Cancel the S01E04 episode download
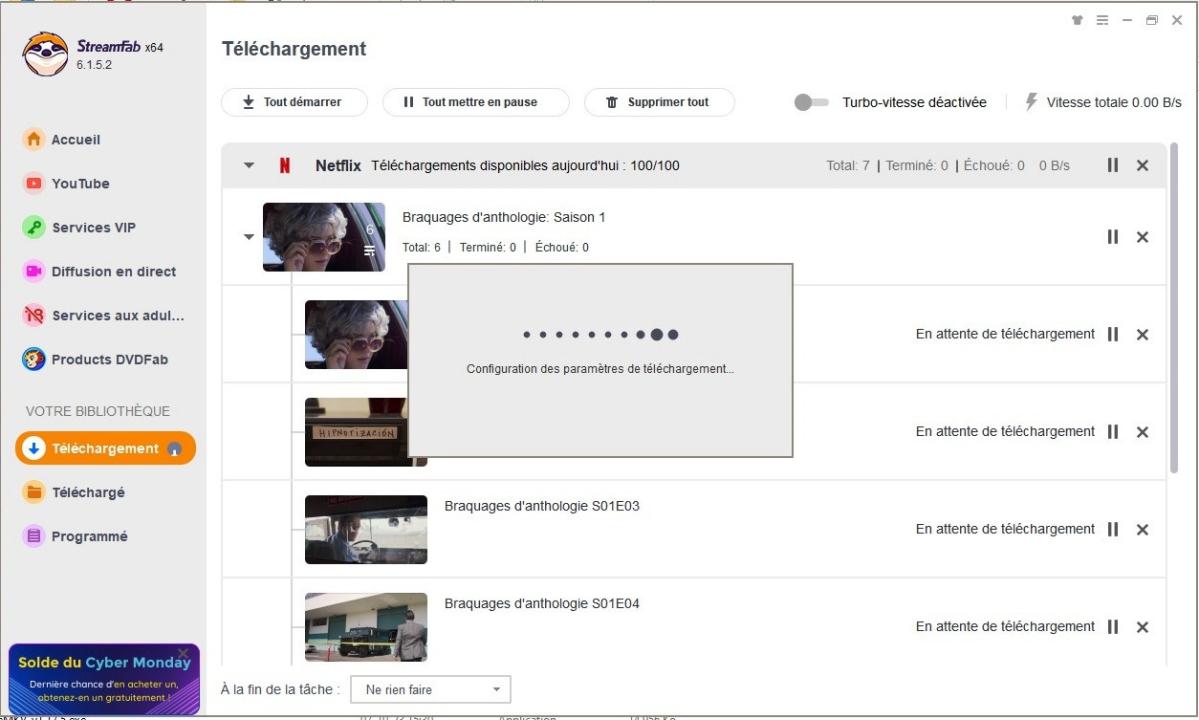 click(1142, 627)
